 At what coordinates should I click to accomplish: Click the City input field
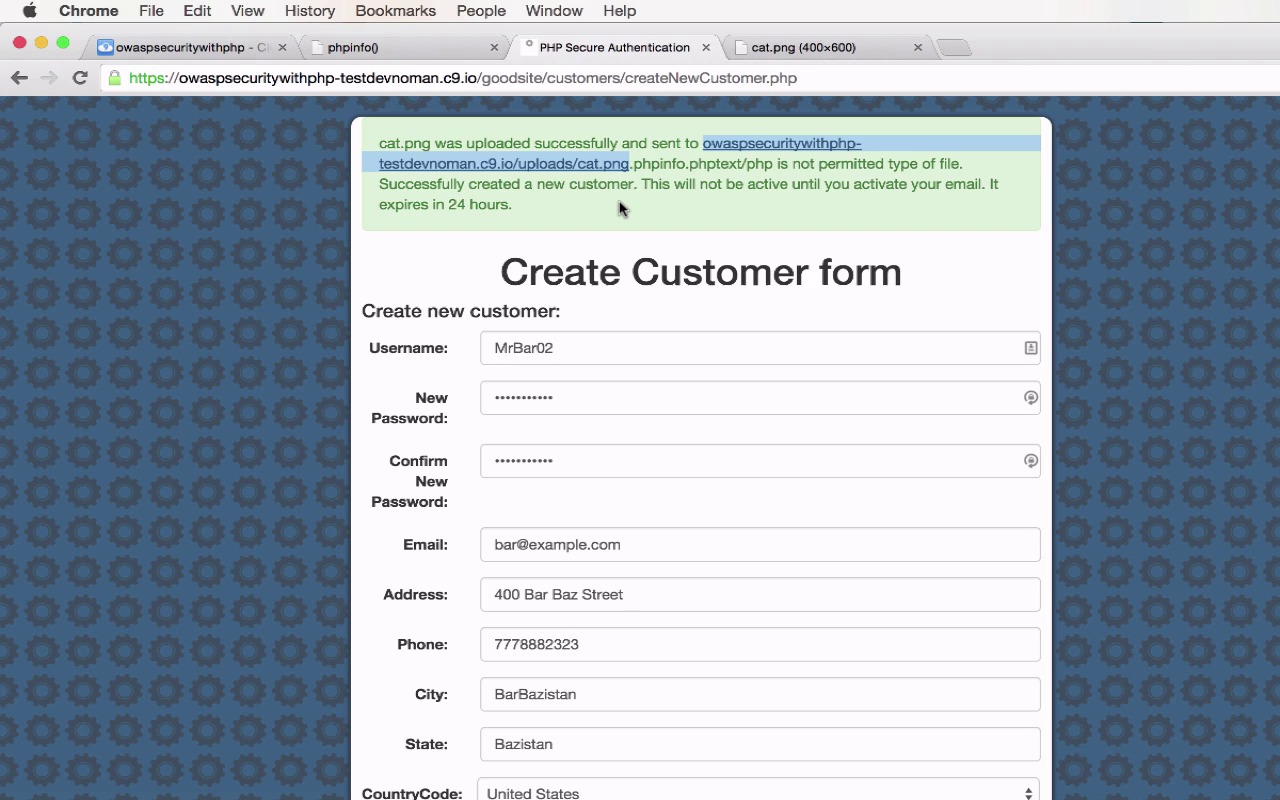pyautogui.click(x=760, y=695)
